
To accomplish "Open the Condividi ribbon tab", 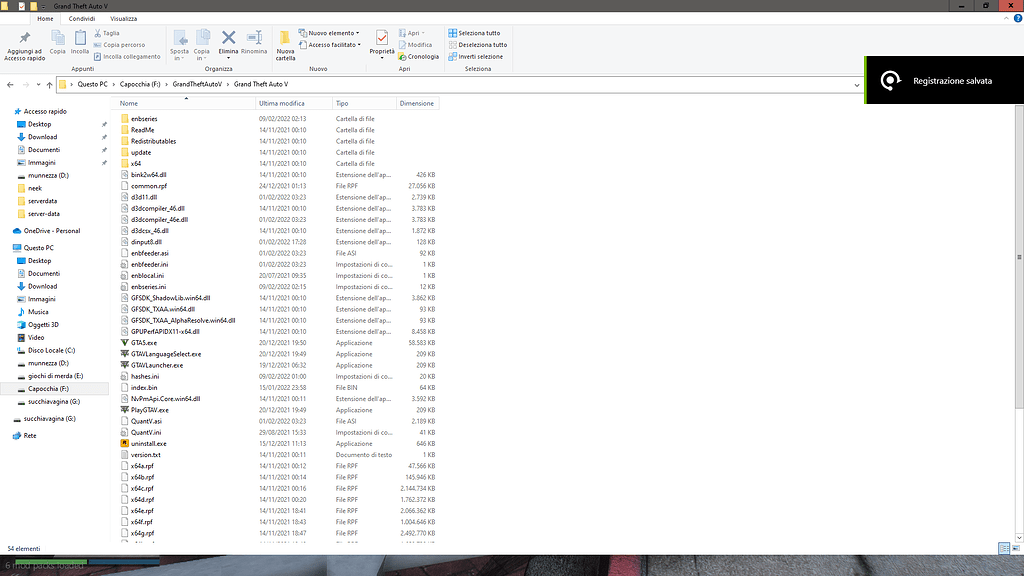I will coord(80,17).
